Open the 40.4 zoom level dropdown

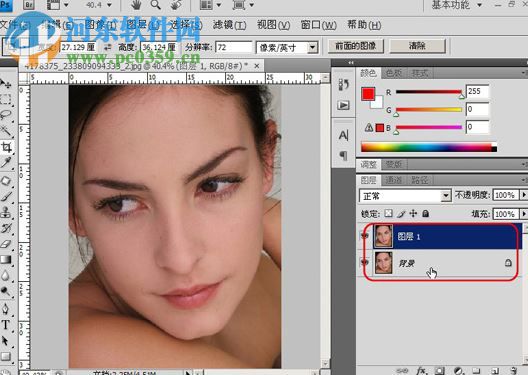109,5
